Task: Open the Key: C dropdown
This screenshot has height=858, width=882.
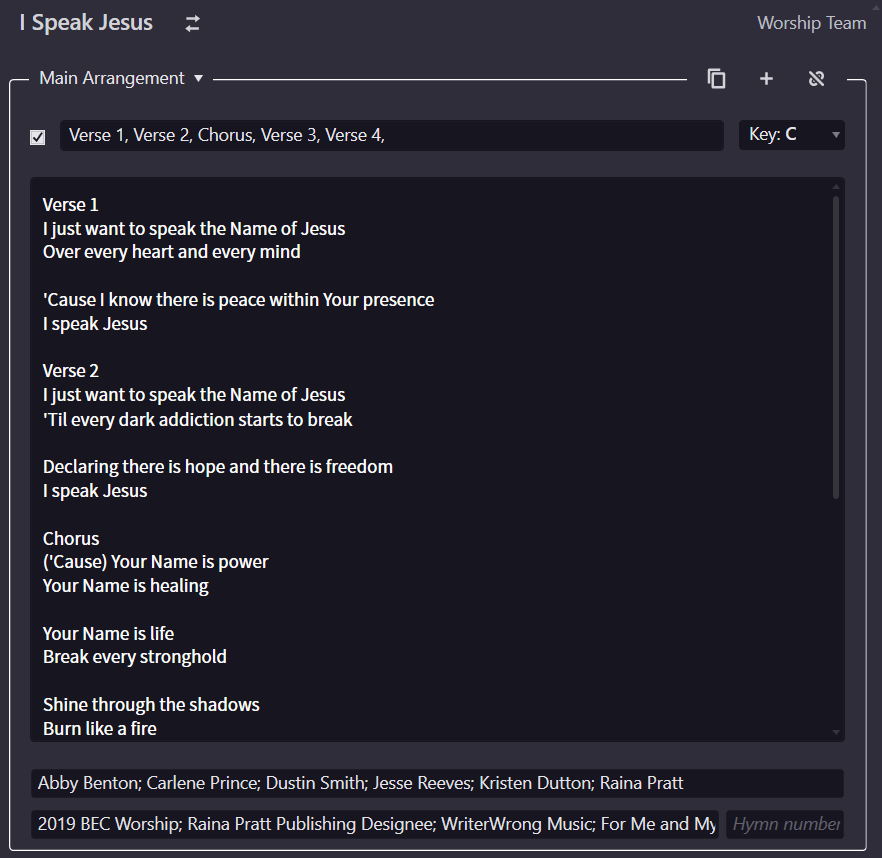Action: pos(791,134)
